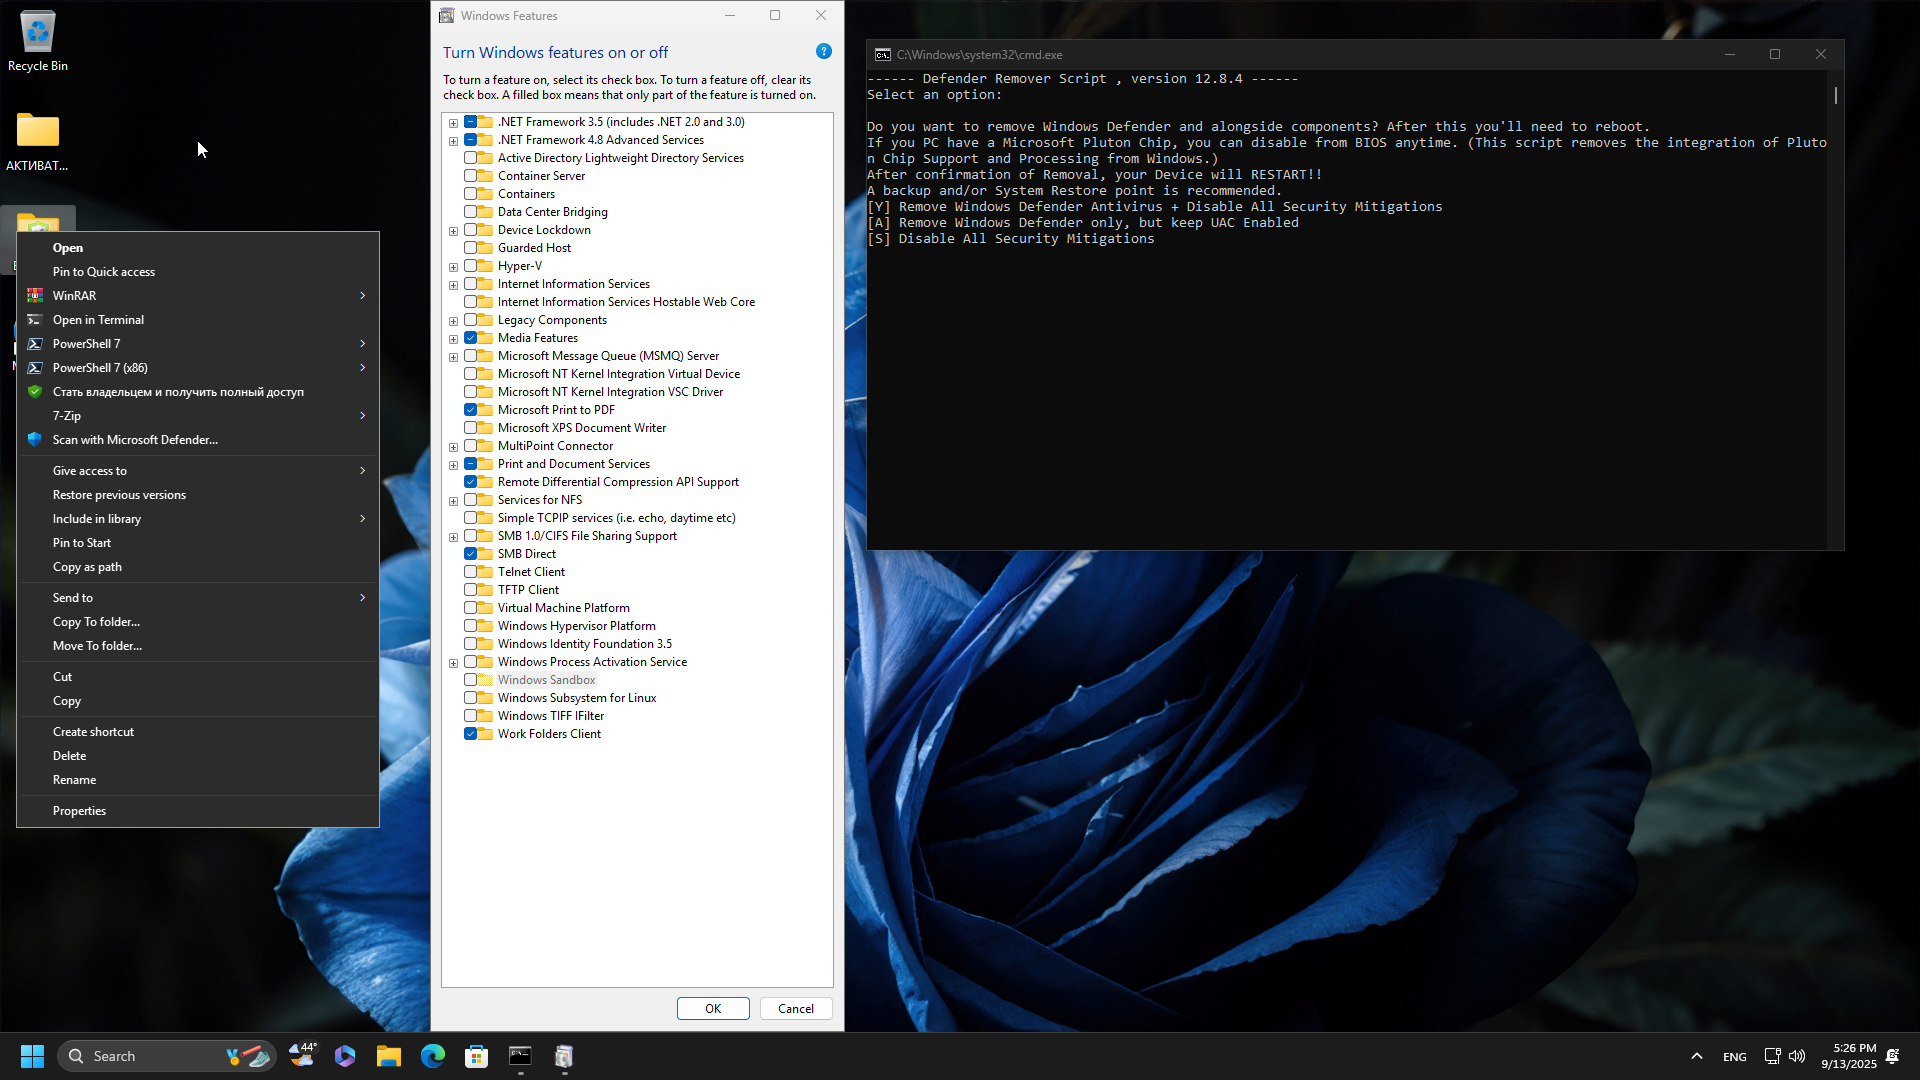Expand SMB 1.0/CIFS File Sharing Support
Viewport: 1920px width, 1080px height.
(x=454, y=537)
